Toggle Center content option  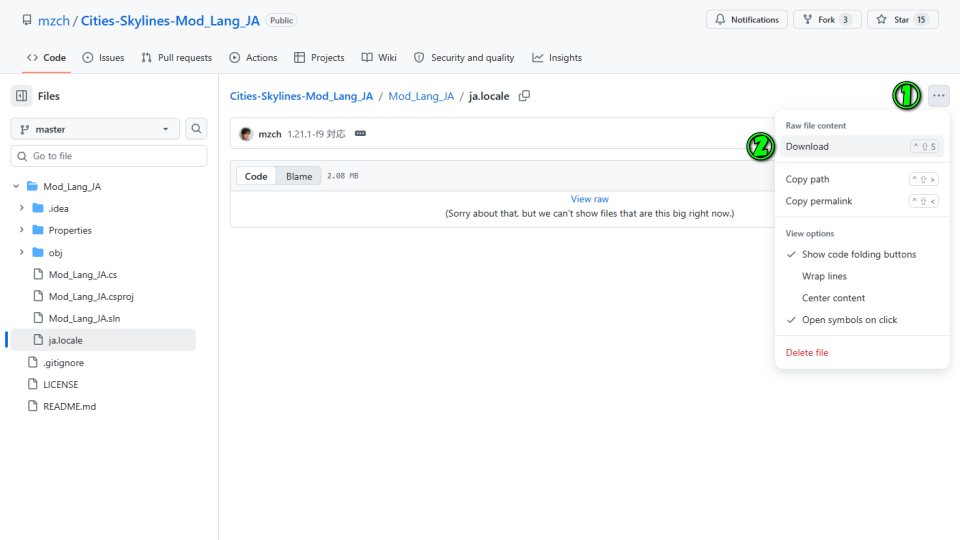click(862, 298)
